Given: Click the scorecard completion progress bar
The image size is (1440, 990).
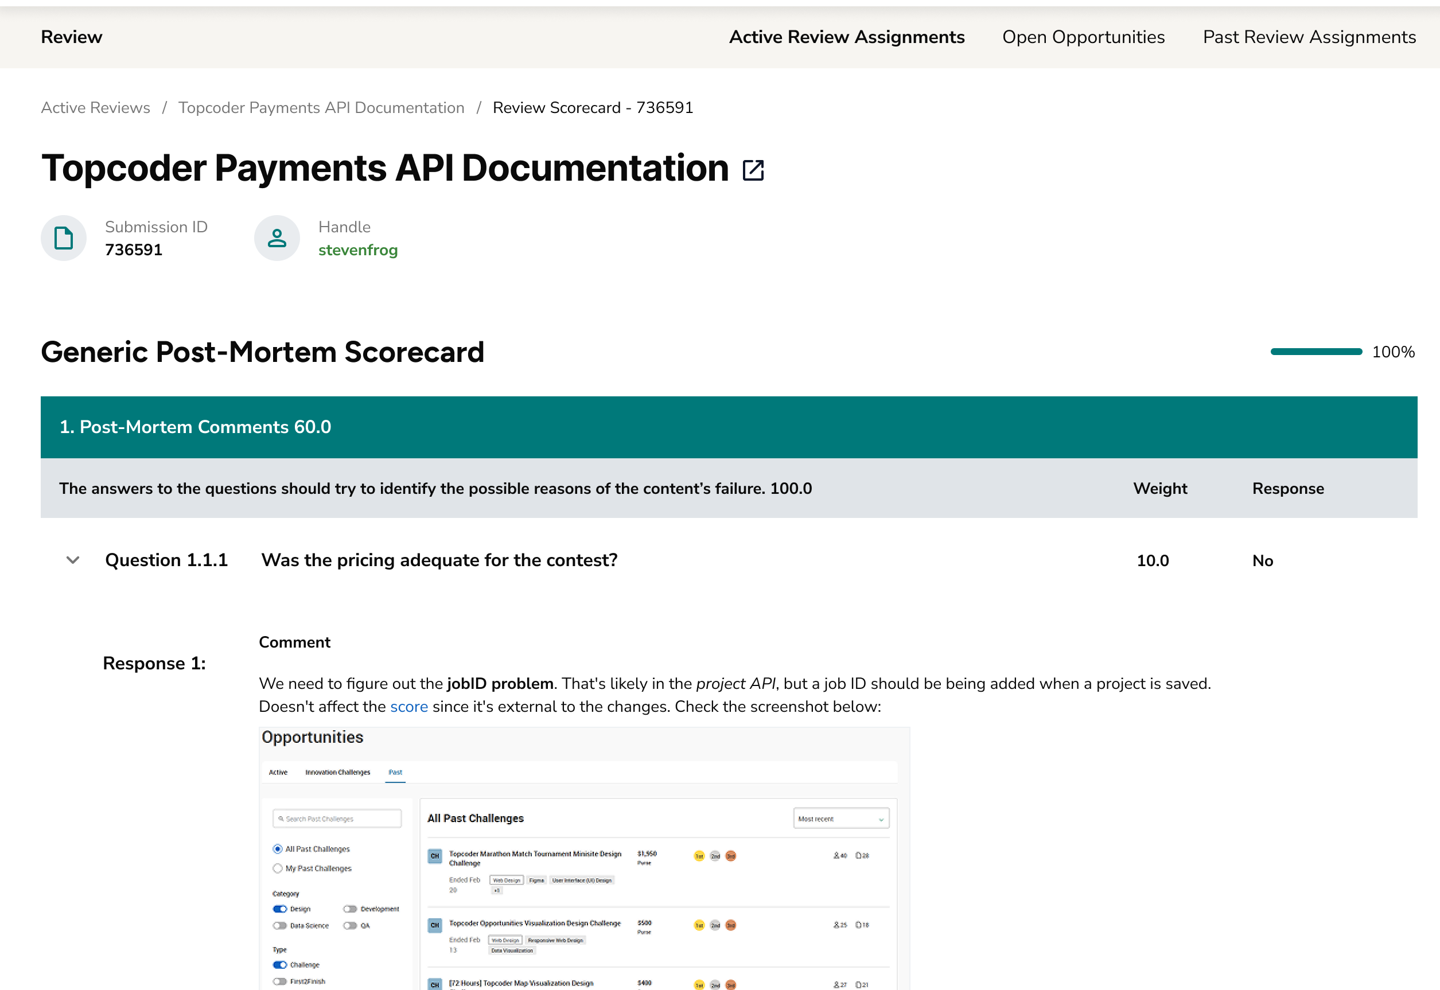Looking at the screenshot, I should (x=1316, y=352).
